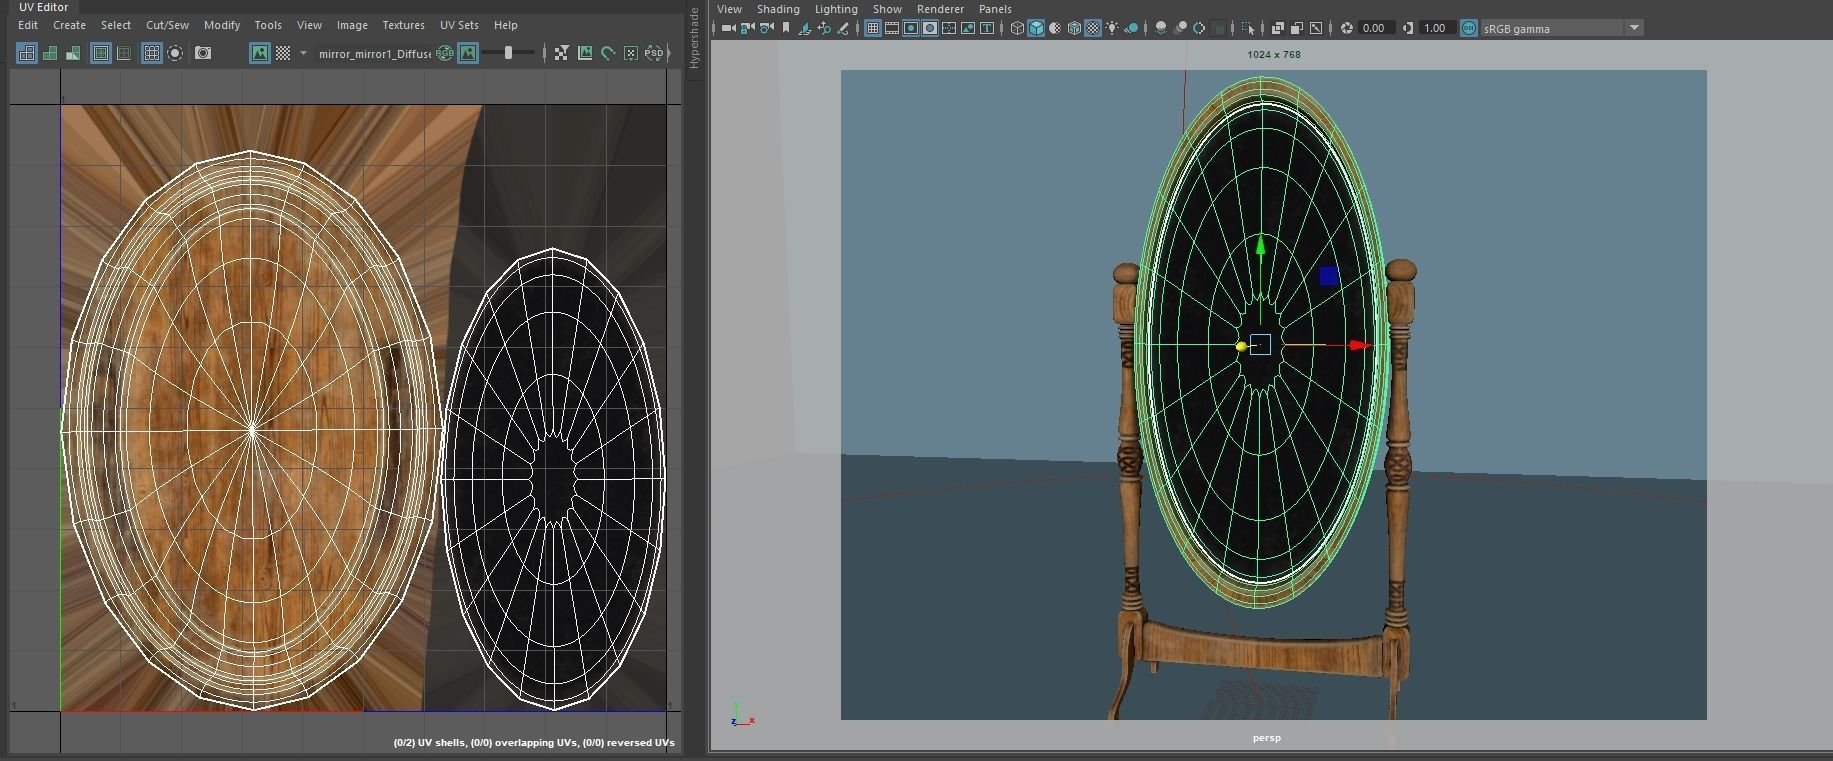
Task: Open the Panels menu in viewport
Action: click(x=995, y=9)
